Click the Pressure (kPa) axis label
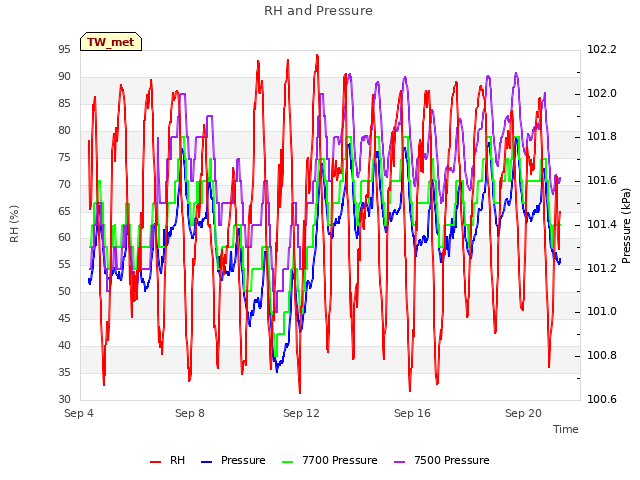 (626, 226)
